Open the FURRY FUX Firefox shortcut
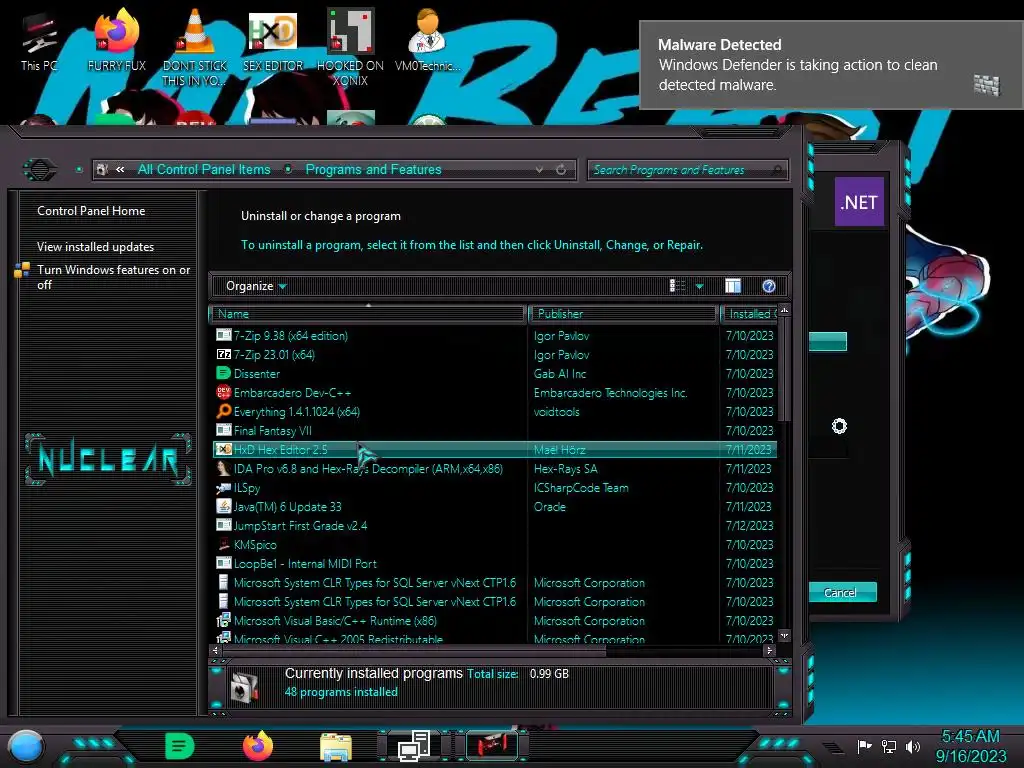Viewport: 1024px width, 768px height. click(x=116, y=40)
